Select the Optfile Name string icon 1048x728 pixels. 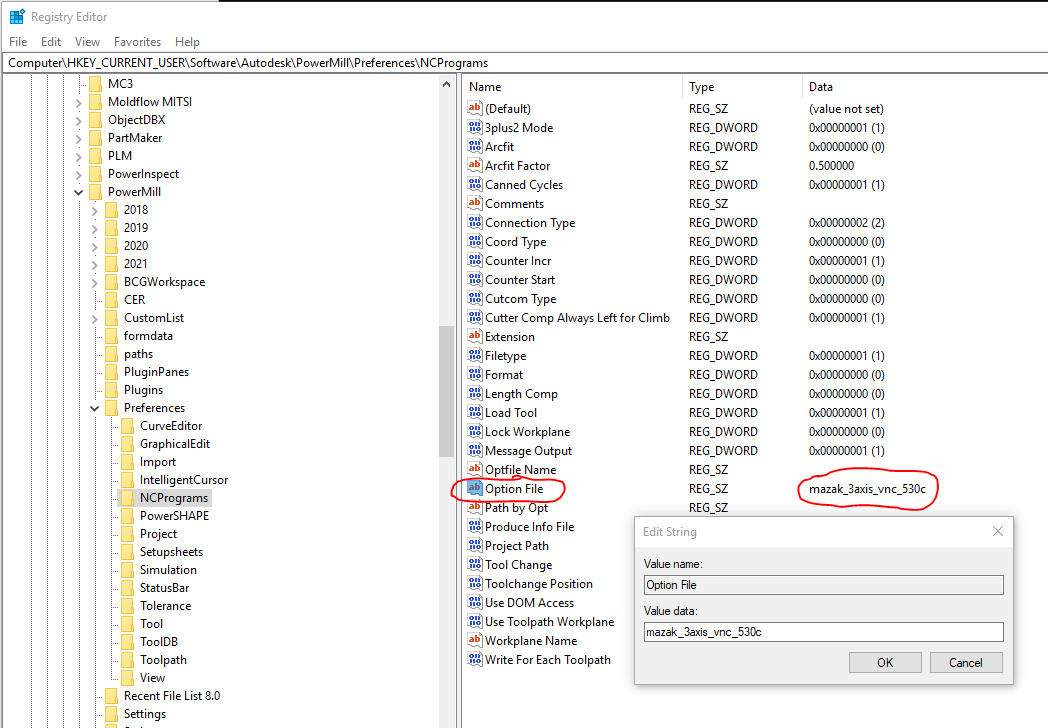pos(475,469)
